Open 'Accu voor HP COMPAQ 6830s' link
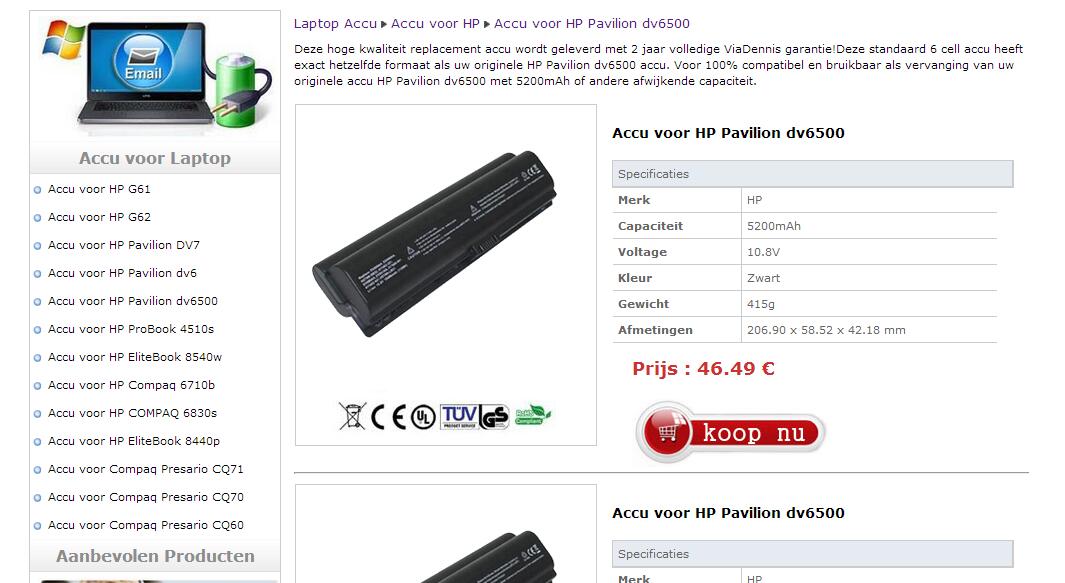Image resolution: width=1065 pixels, height=583 pixels. [132, 413]
